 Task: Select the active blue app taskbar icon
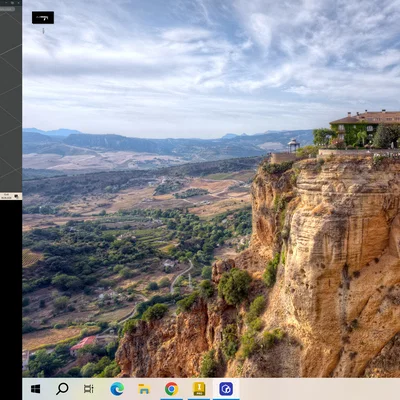coord(226,389)
